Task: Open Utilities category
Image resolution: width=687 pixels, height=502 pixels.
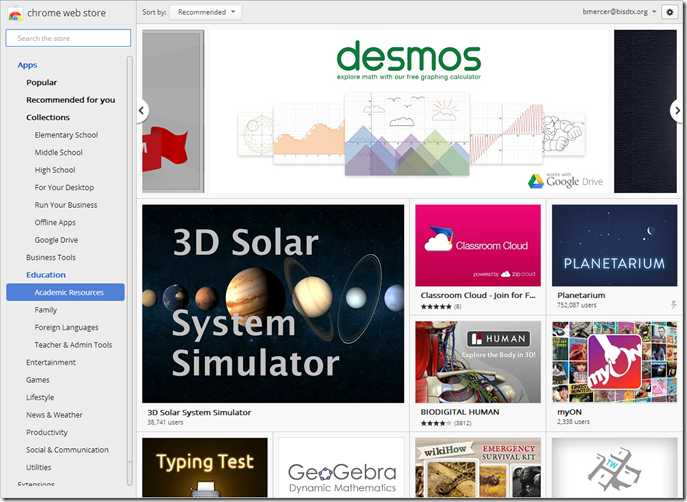Action: (39, 467)
